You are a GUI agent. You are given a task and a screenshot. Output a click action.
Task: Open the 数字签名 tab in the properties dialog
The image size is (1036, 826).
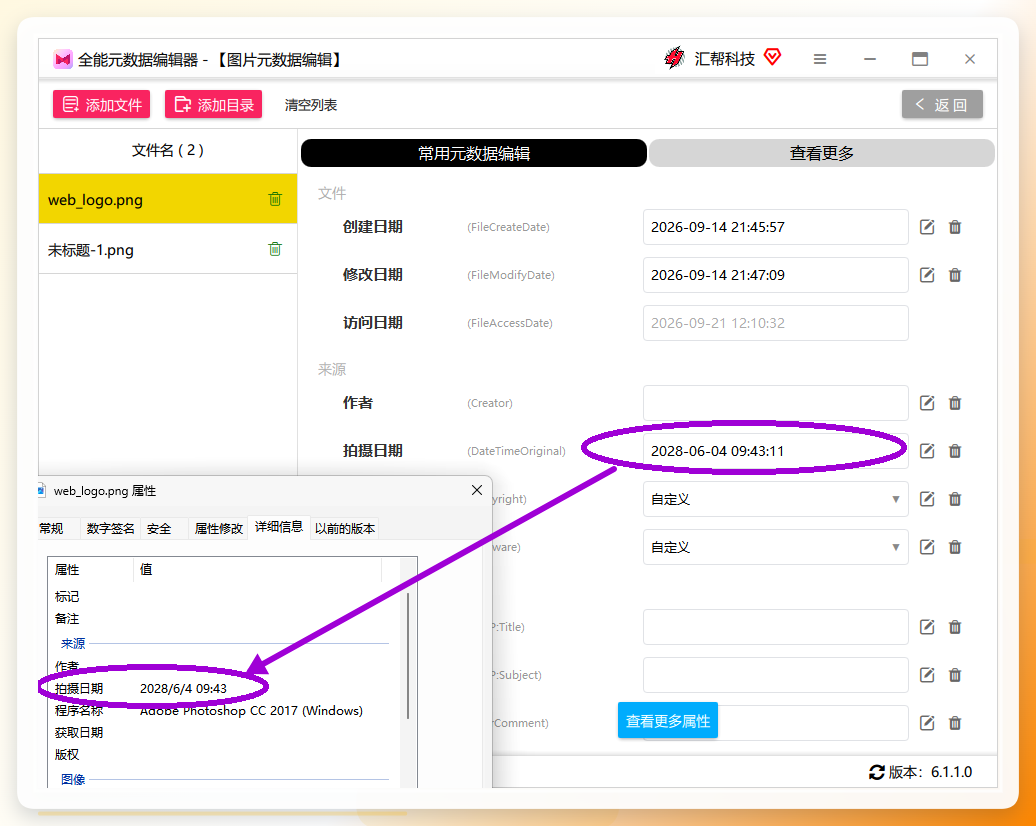point(110,529)
